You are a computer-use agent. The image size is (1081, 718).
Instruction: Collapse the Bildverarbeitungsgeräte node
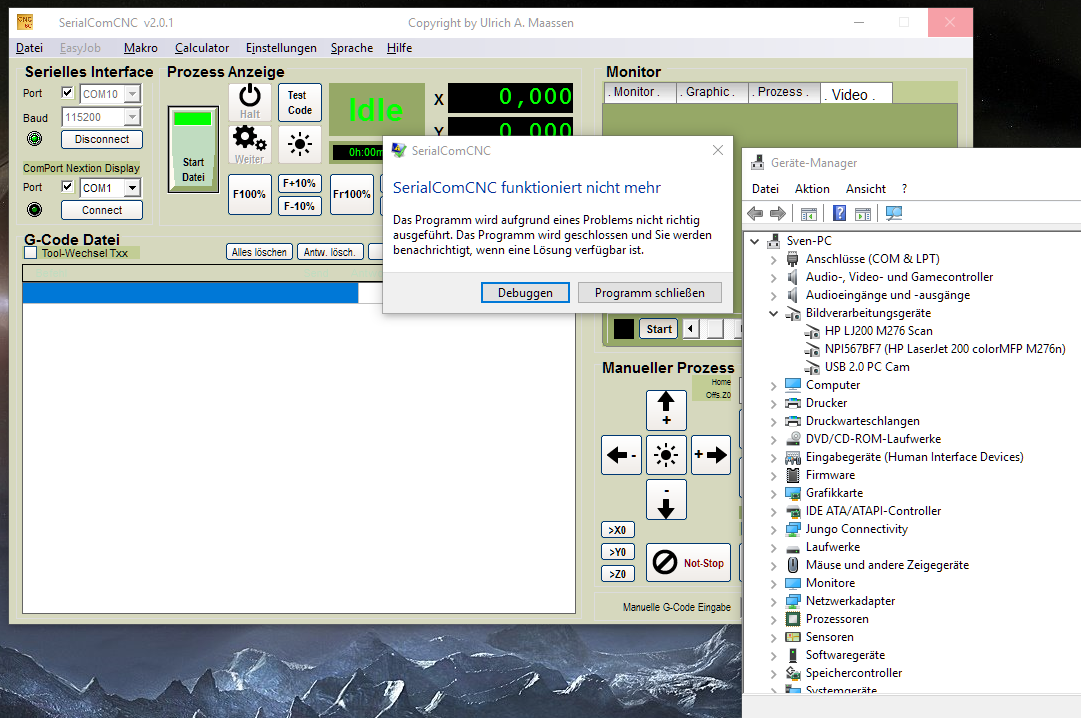774,313
